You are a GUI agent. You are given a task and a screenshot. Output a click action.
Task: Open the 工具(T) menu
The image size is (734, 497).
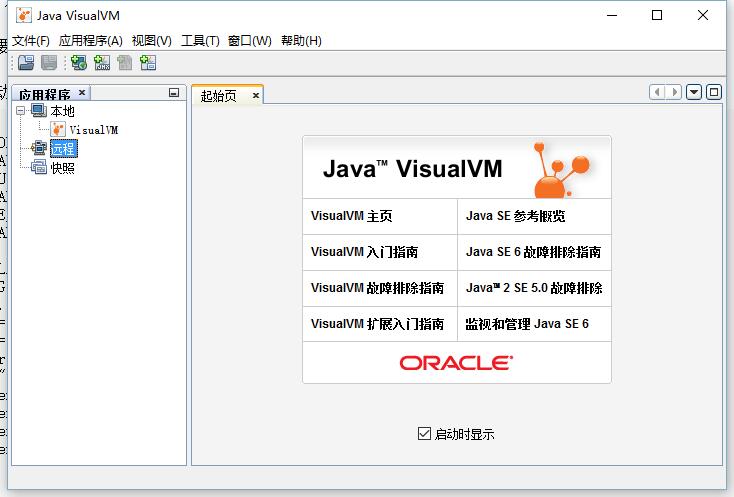(200, 41)
